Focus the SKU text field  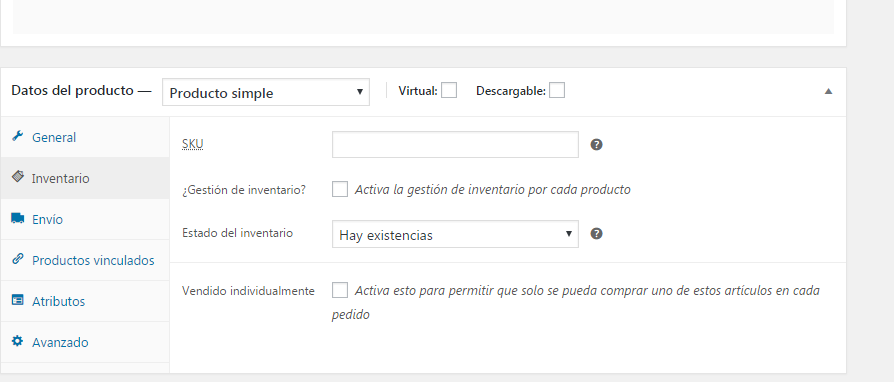tap(455, 145)
